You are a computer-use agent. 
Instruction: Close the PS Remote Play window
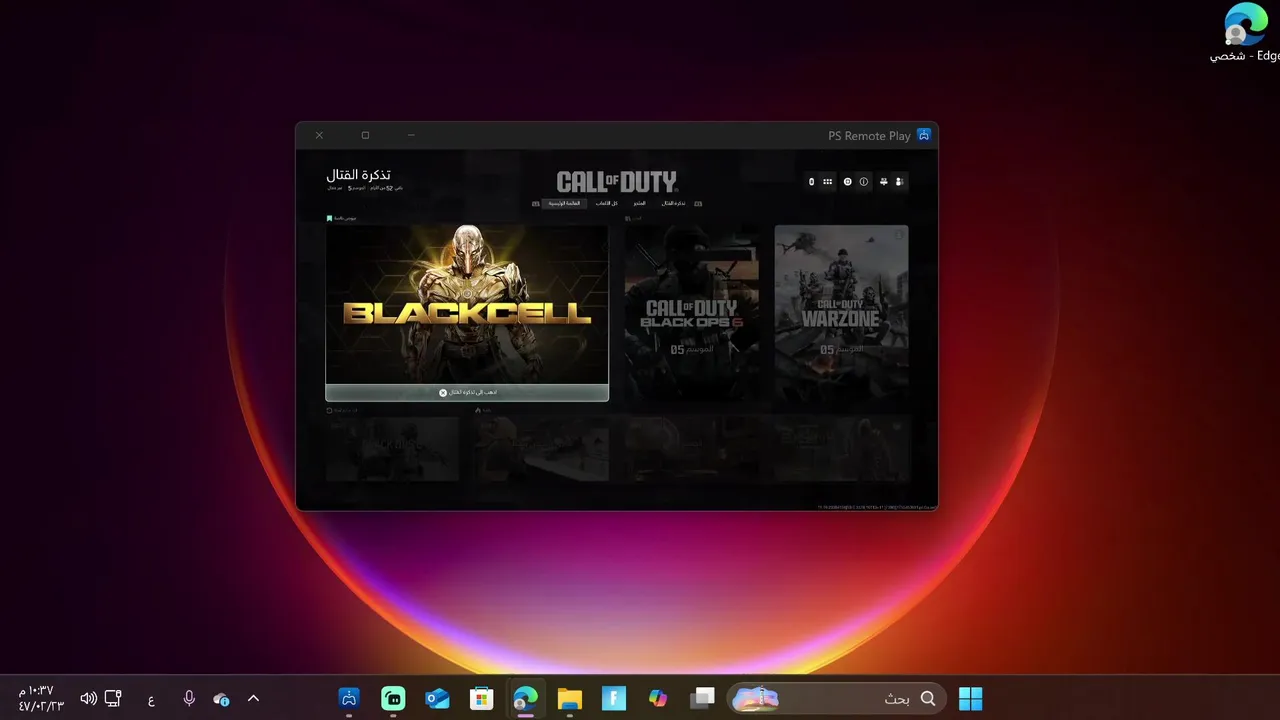319,135
